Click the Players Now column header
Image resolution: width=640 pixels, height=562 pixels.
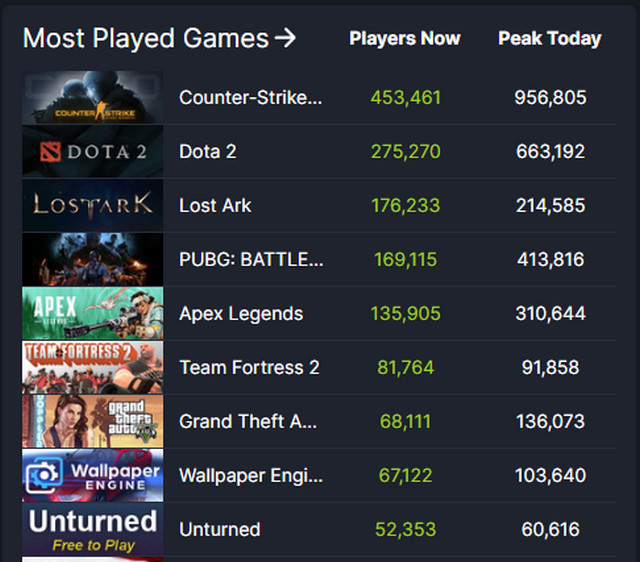pos(405,39)
